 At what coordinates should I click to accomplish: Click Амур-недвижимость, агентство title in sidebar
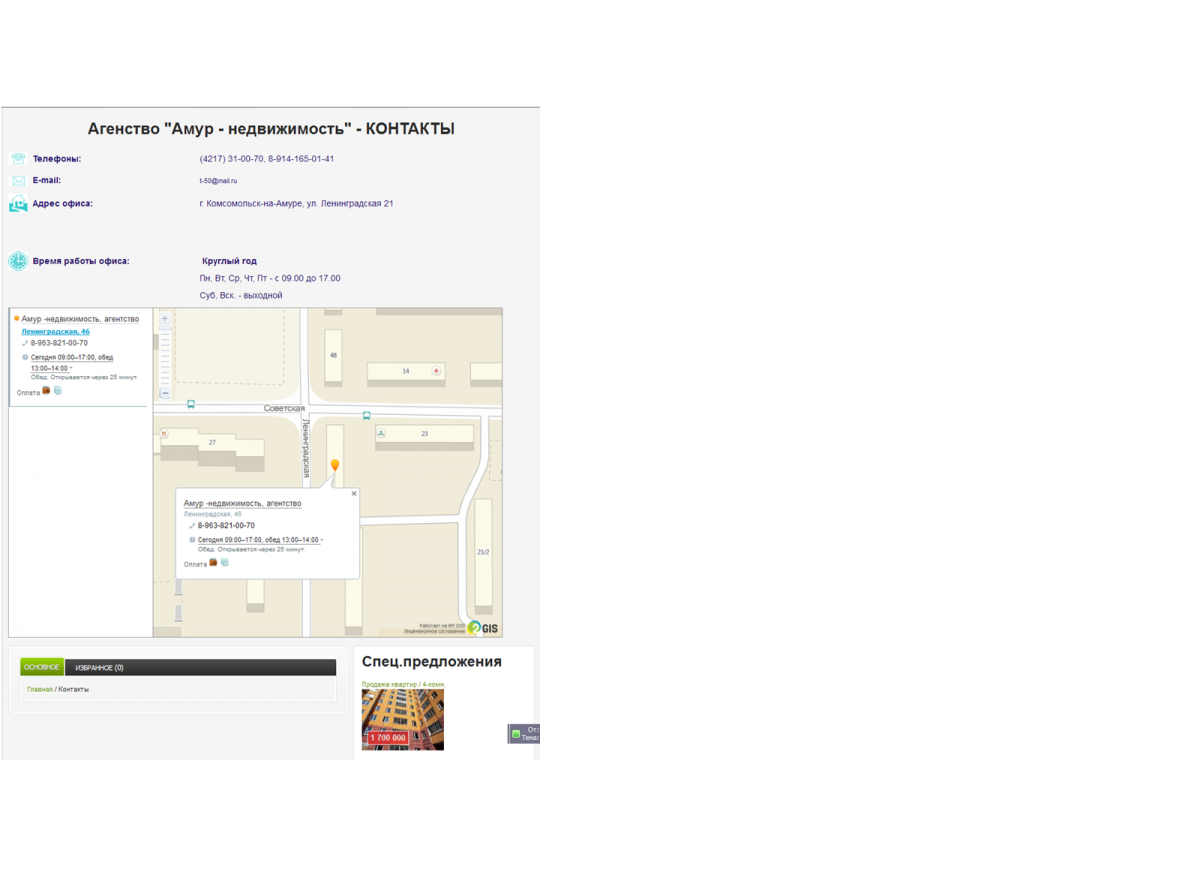(x=80, y=319)
